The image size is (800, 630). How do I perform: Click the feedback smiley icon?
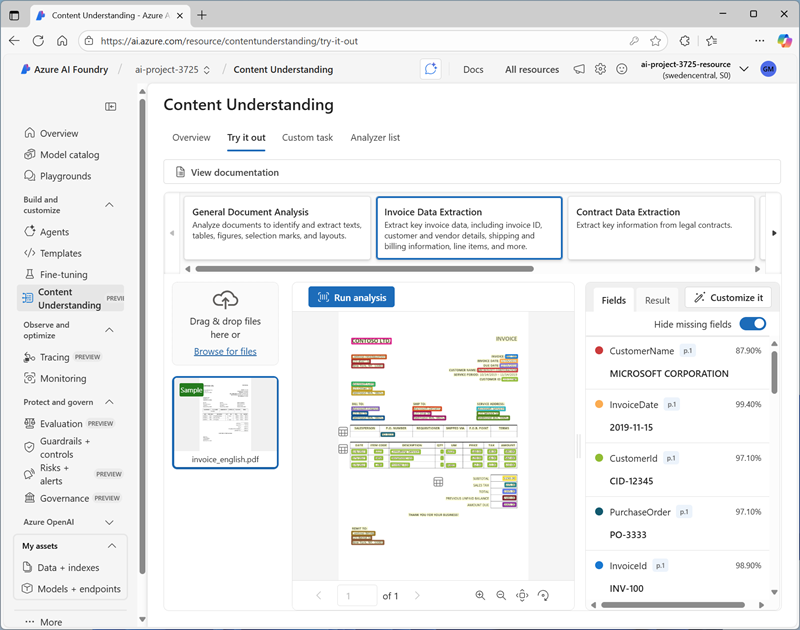coord(621,69)
